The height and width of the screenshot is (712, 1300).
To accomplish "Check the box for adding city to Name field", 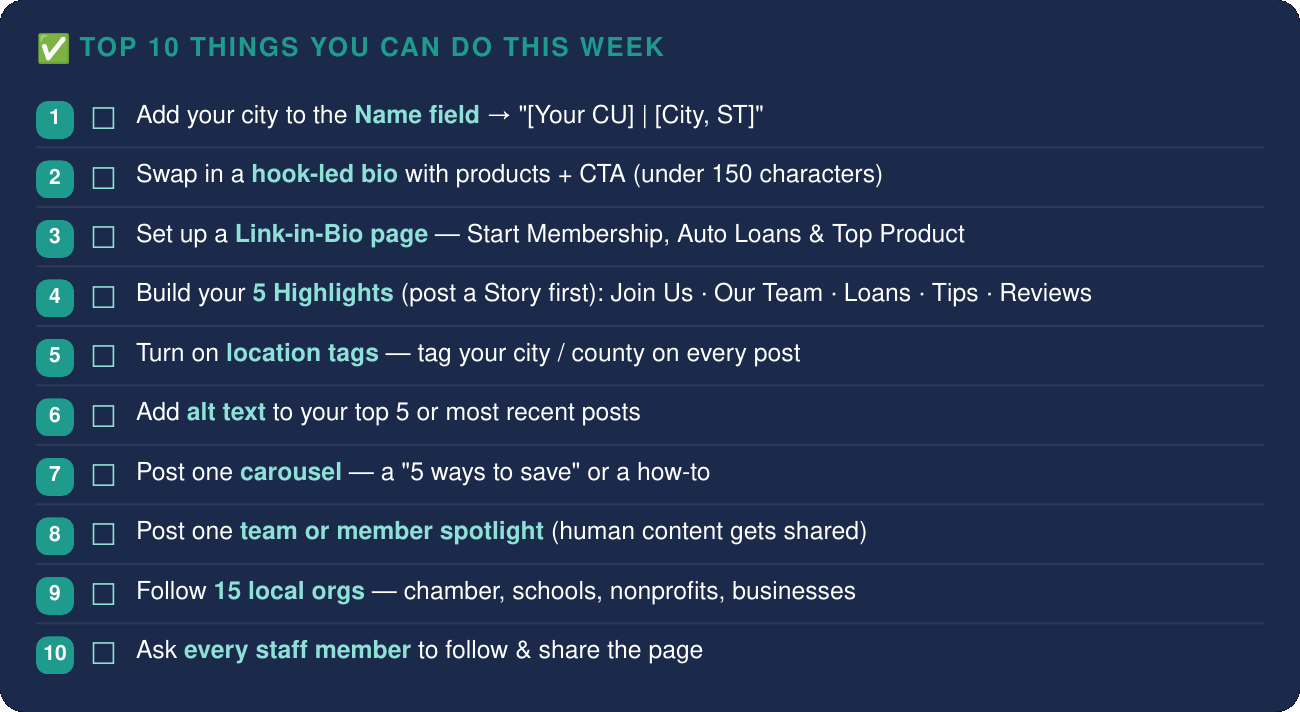I will click(x=103, y=119).
